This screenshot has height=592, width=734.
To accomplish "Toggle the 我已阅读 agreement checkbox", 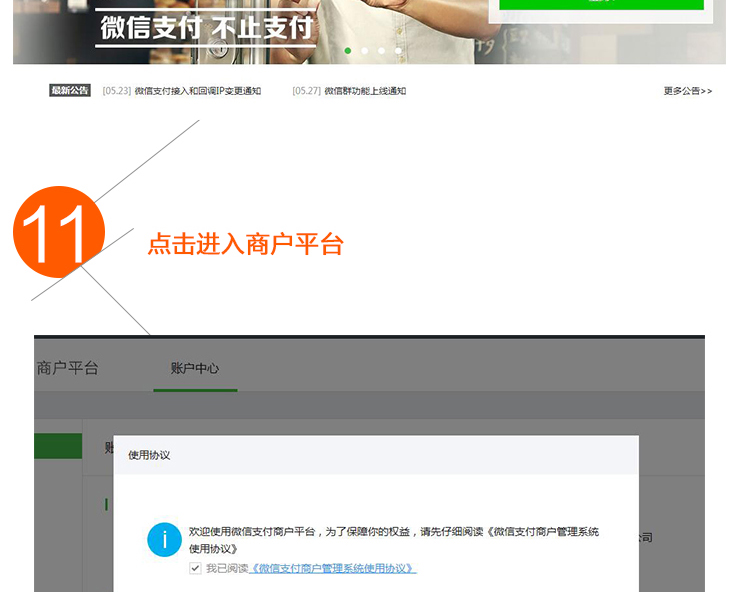I will pos(195,568).
